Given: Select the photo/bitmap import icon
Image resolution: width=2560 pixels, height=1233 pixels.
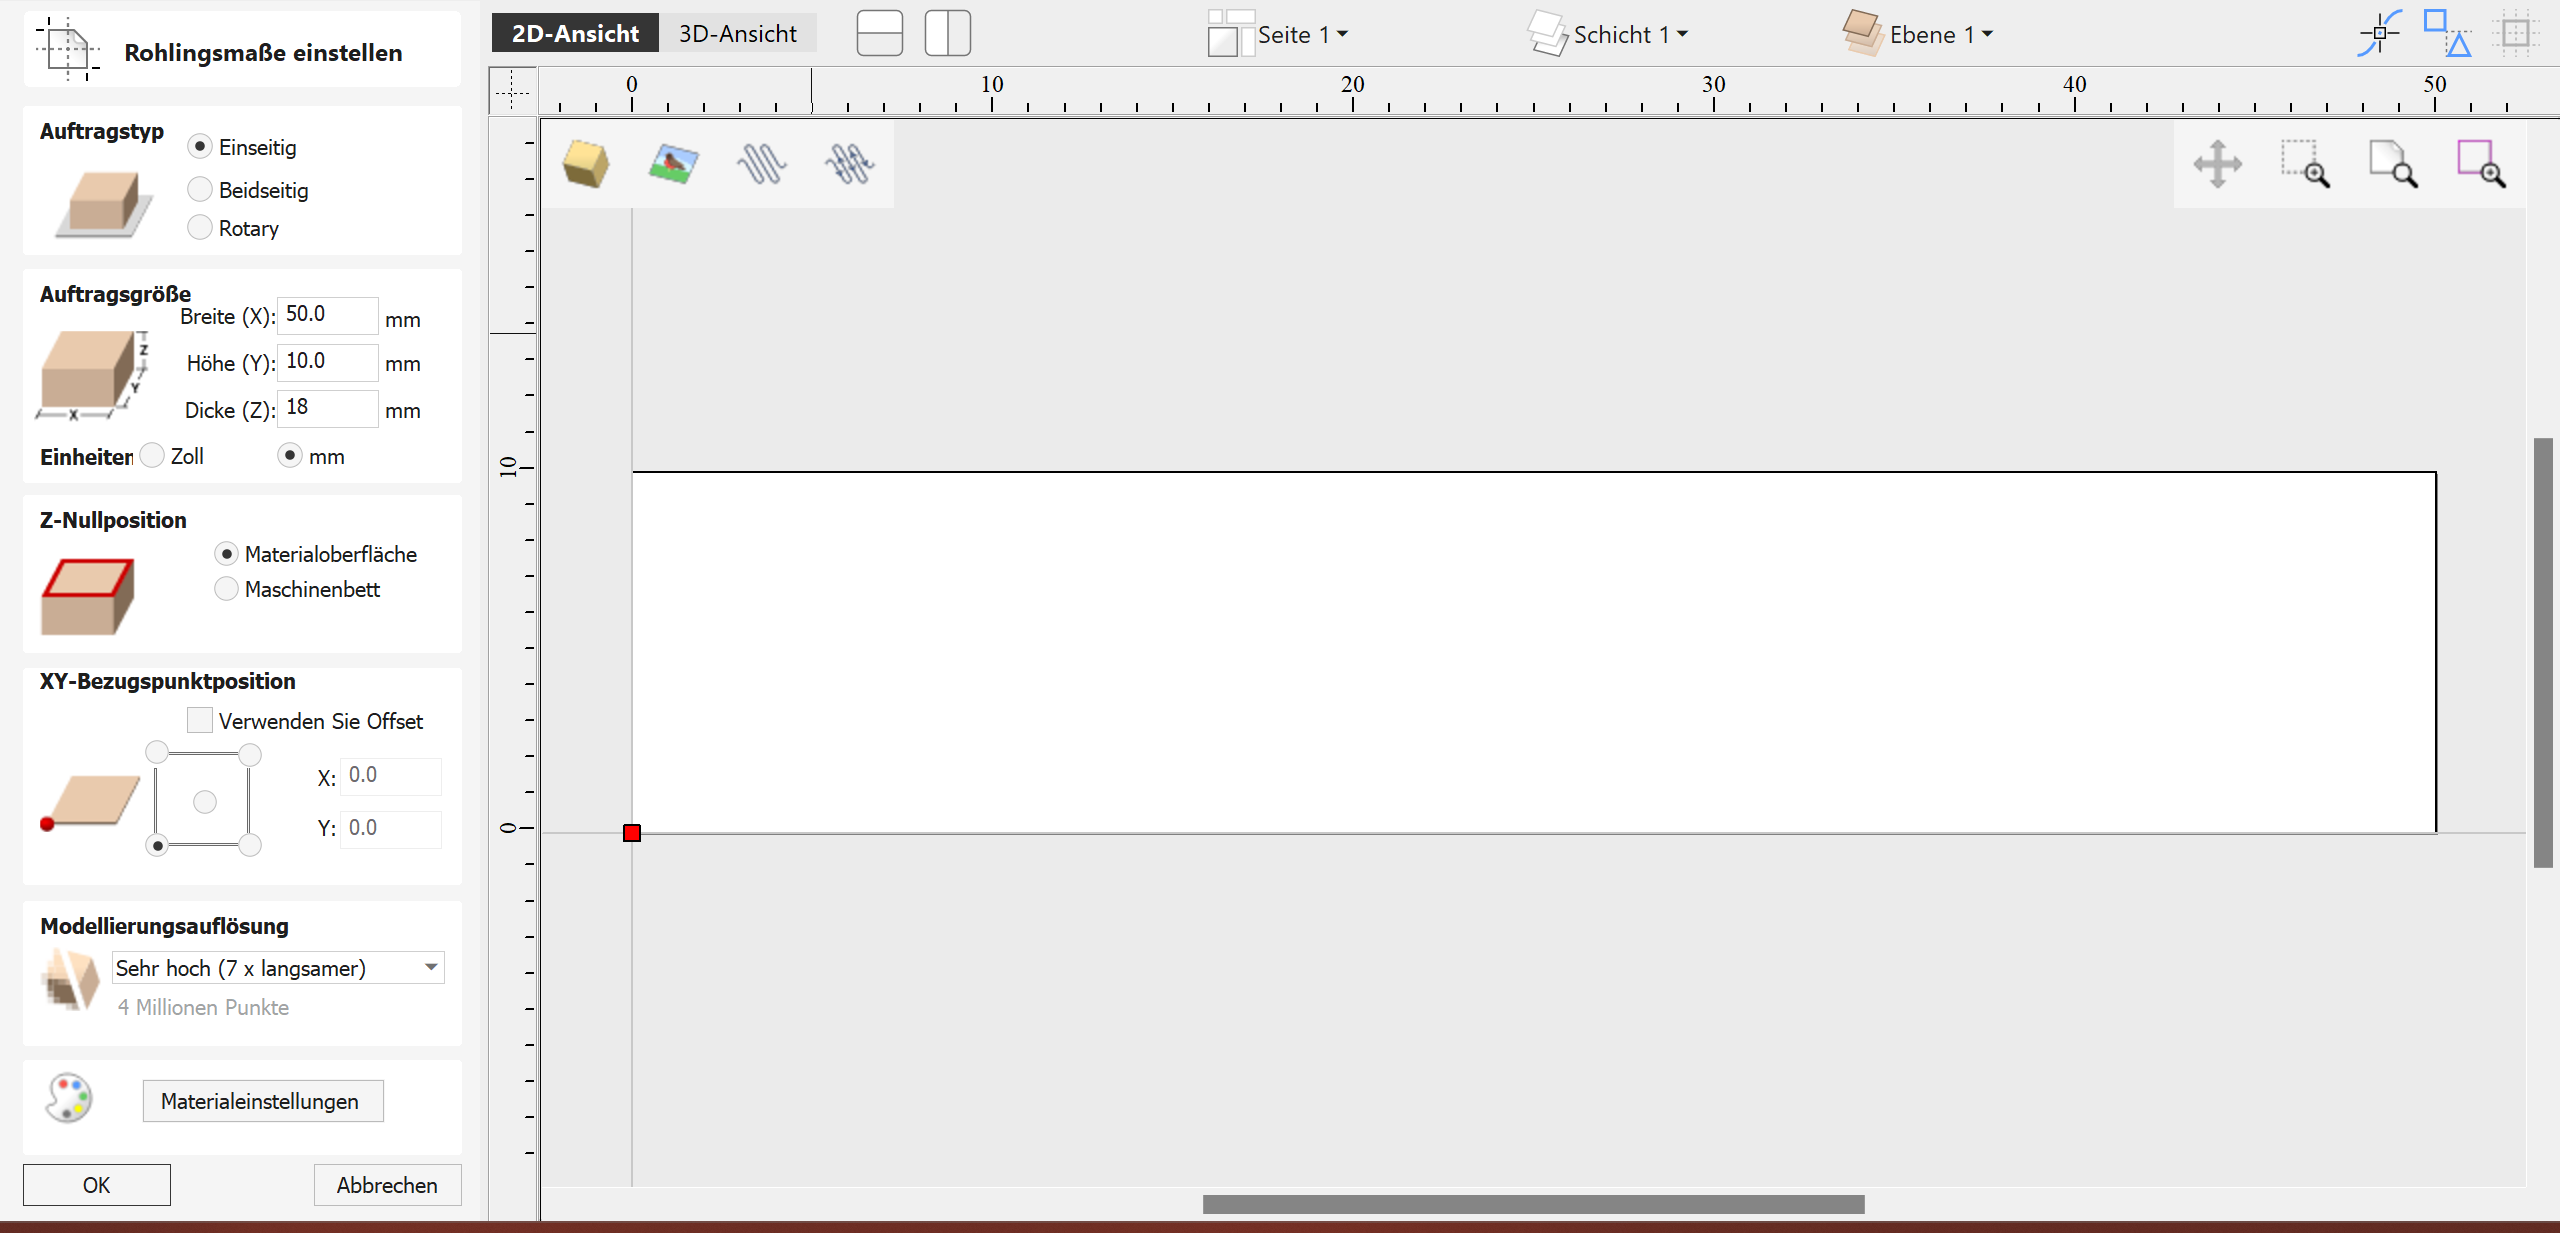Looking at the screenshot, I should pos(674,162).
